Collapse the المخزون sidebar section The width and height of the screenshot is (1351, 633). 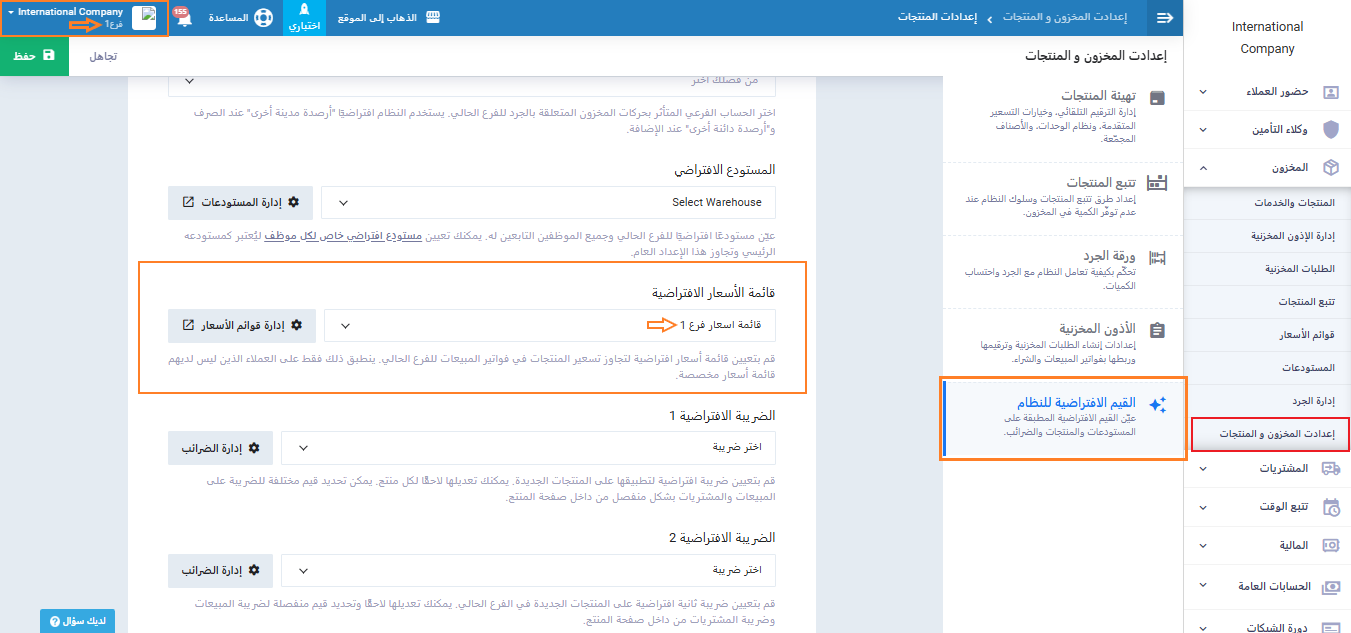coord(1202,168)
